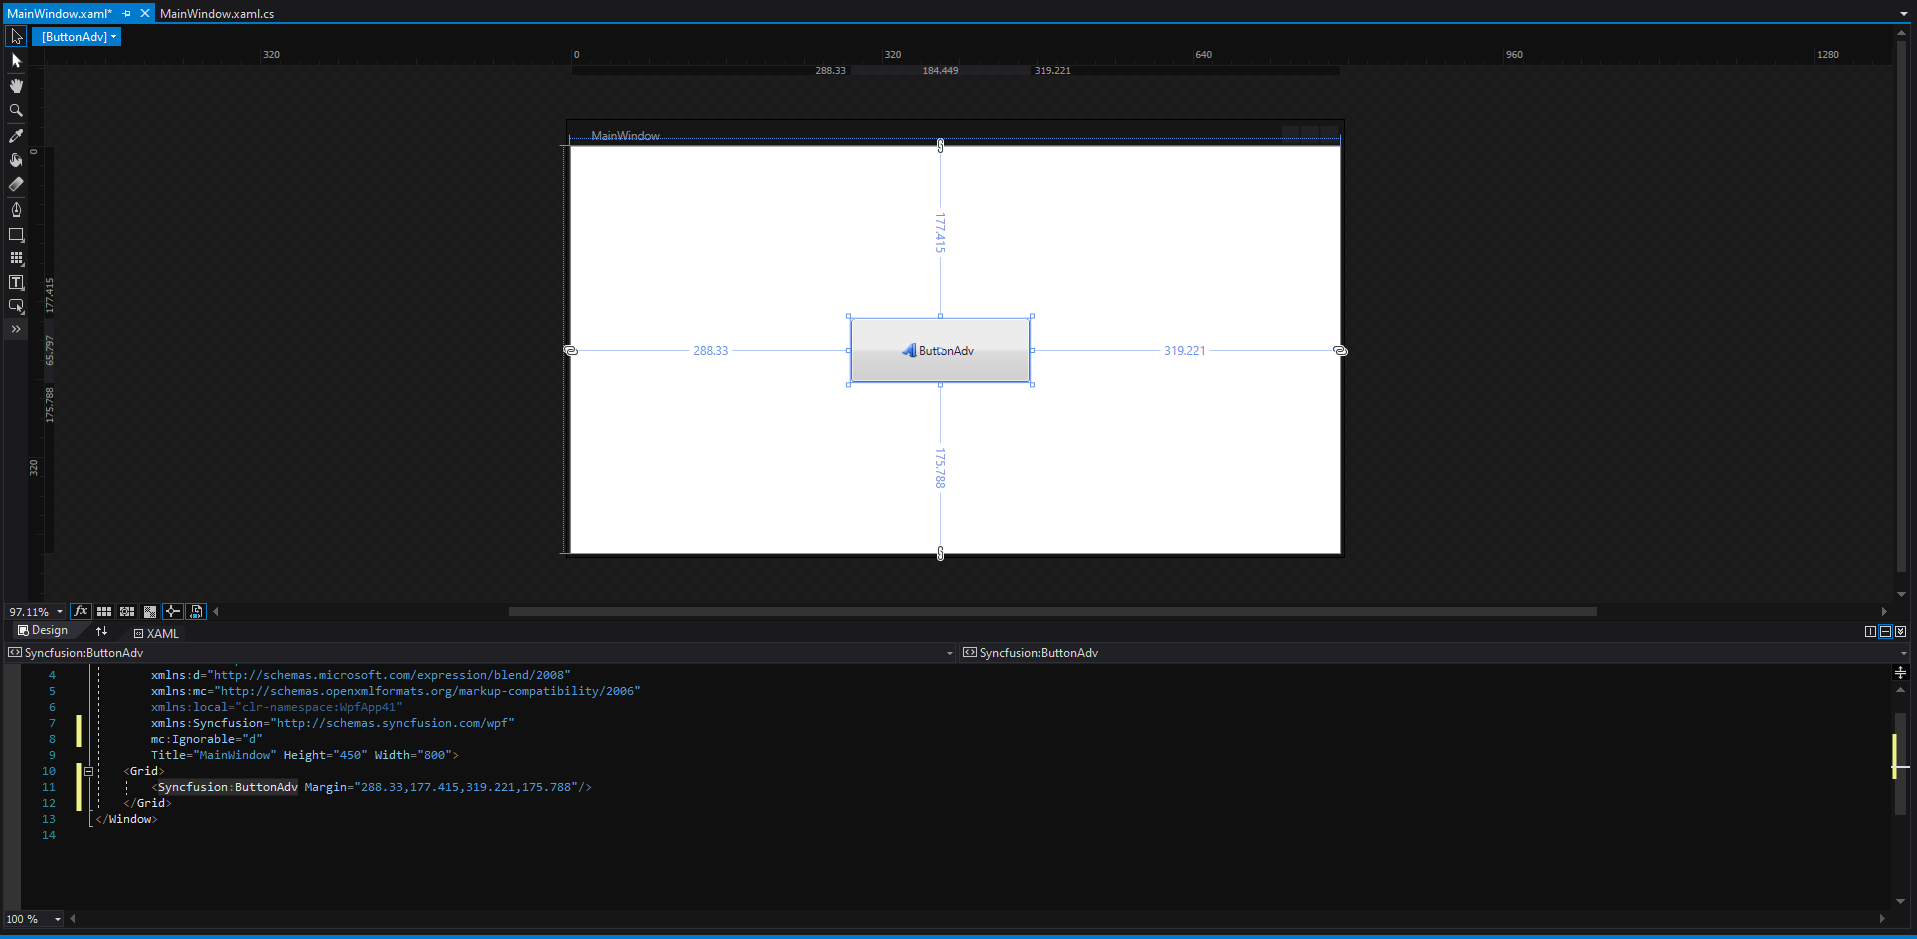Image resolution: width=1917 pixels, height=939 pixels.
Task: Switch to the Design pane tab
Action: [43, 631]
